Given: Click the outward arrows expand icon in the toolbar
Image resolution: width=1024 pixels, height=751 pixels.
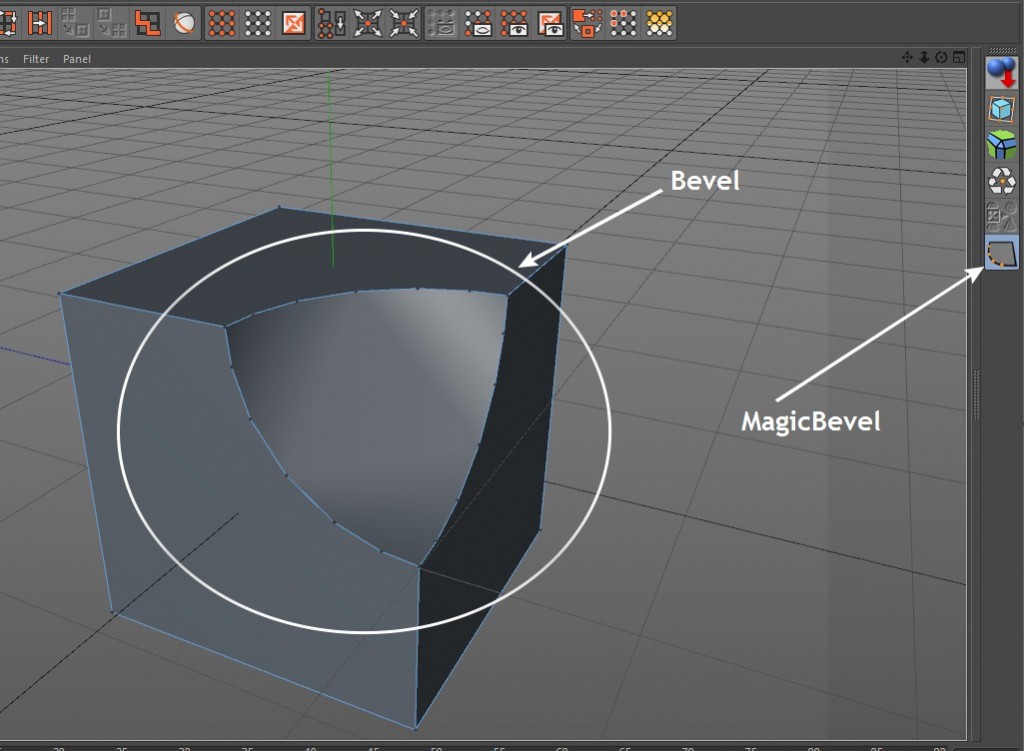Looking at the screenshot, I should click(366, 20).
